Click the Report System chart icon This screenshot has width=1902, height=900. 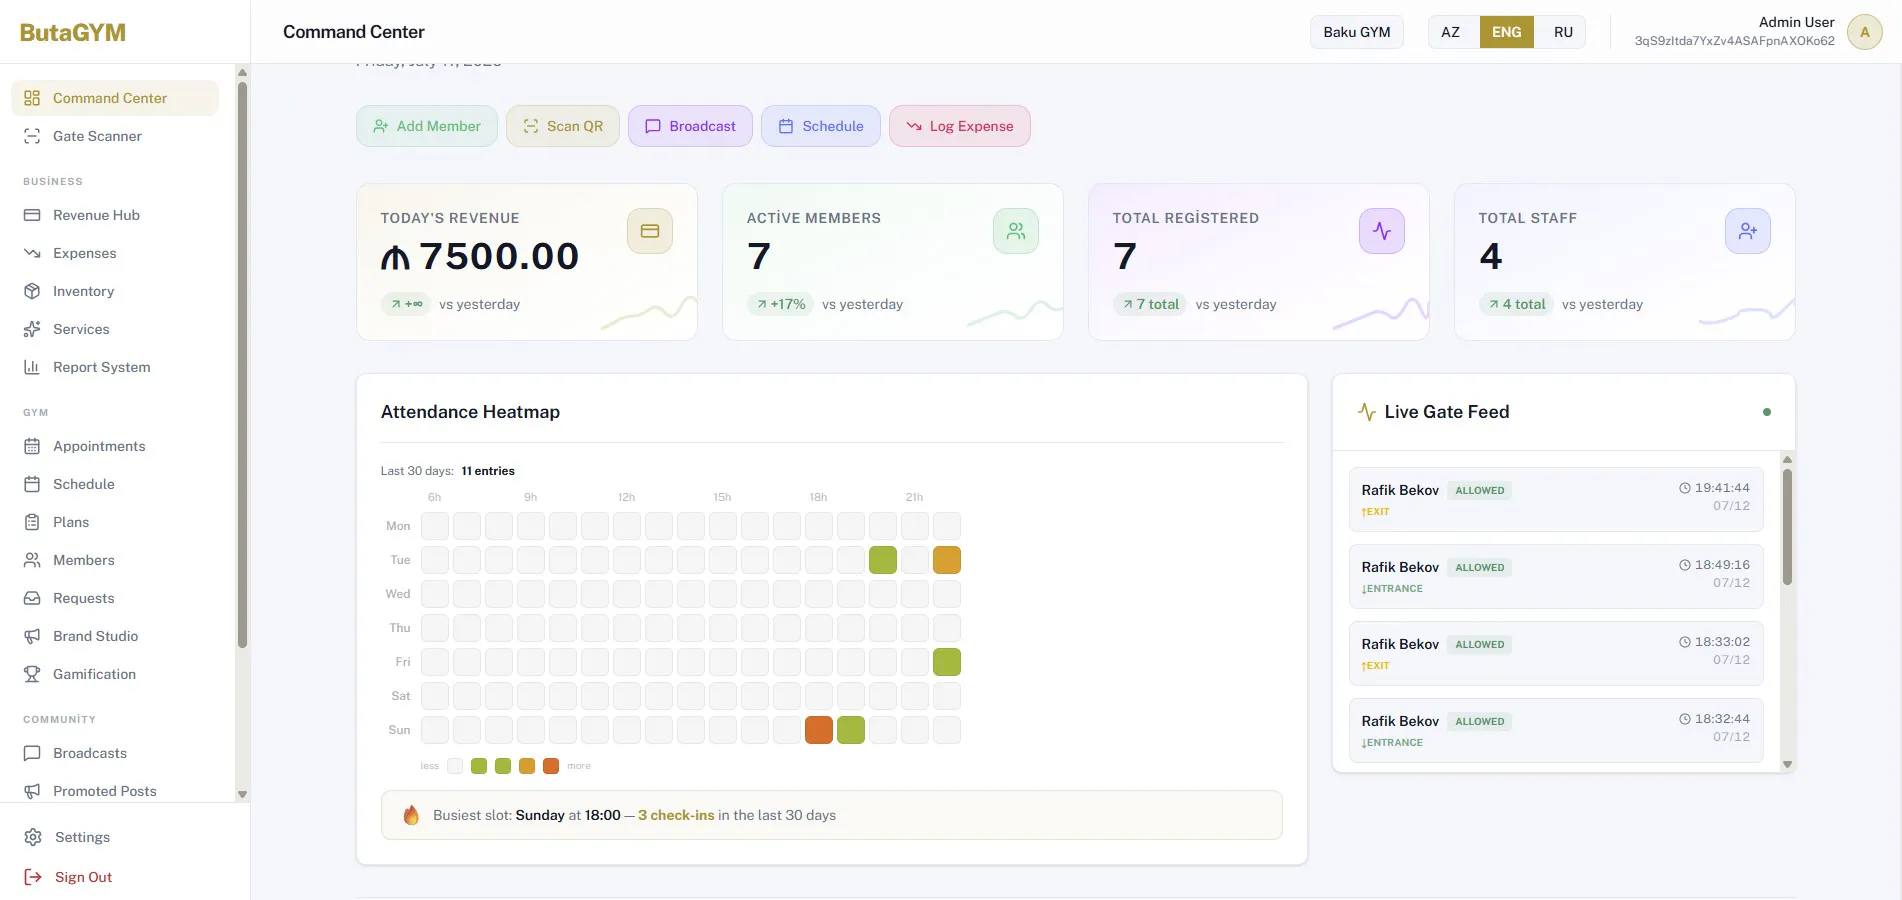point(32,367)
